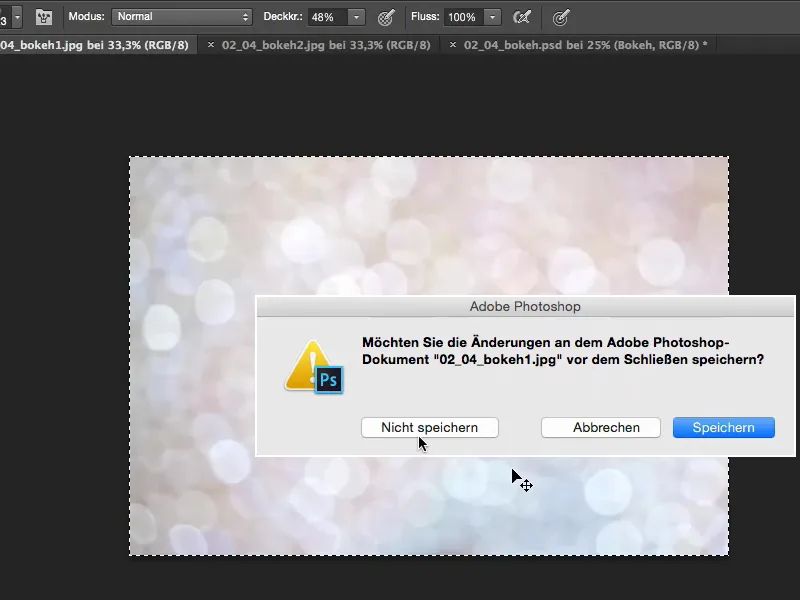This screenshot has width=800, height=600.
Task: Click the Nicht speichern button
Action: click(x=429, y=427)
